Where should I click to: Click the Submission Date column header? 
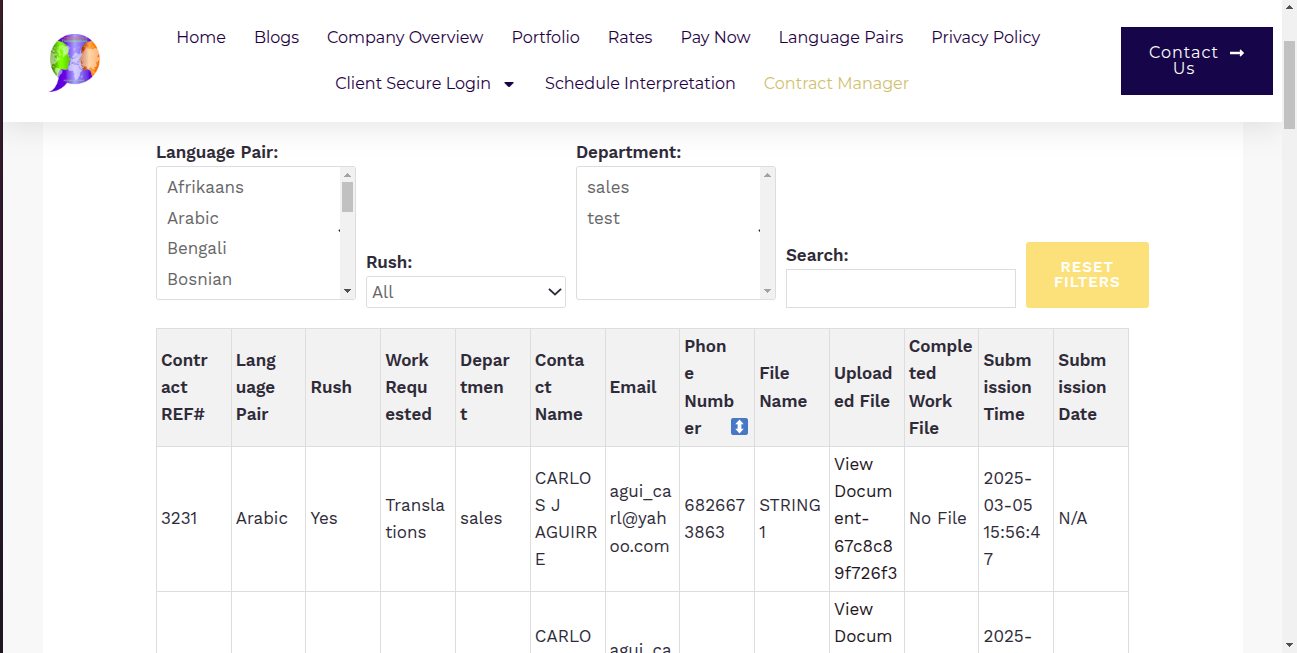coord(1091,387)
